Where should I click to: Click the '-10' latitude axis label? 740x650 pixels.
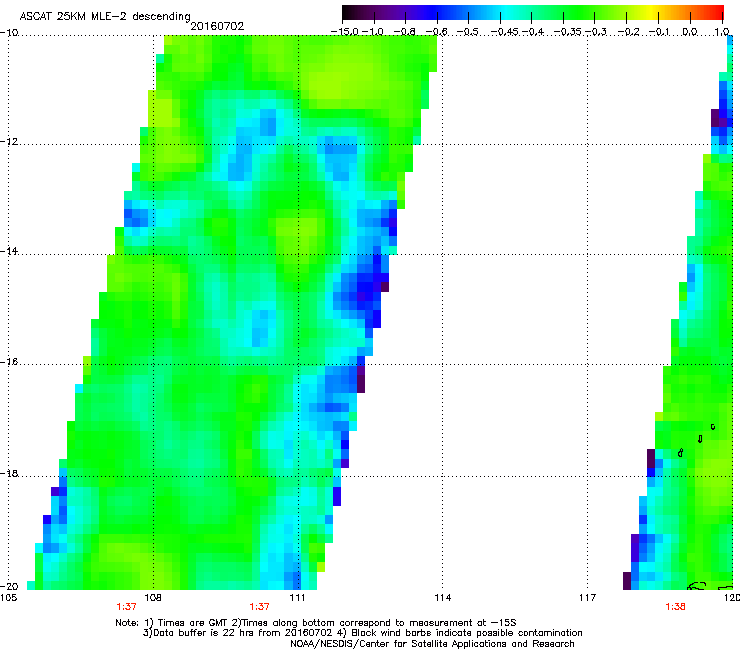[9, 33]
